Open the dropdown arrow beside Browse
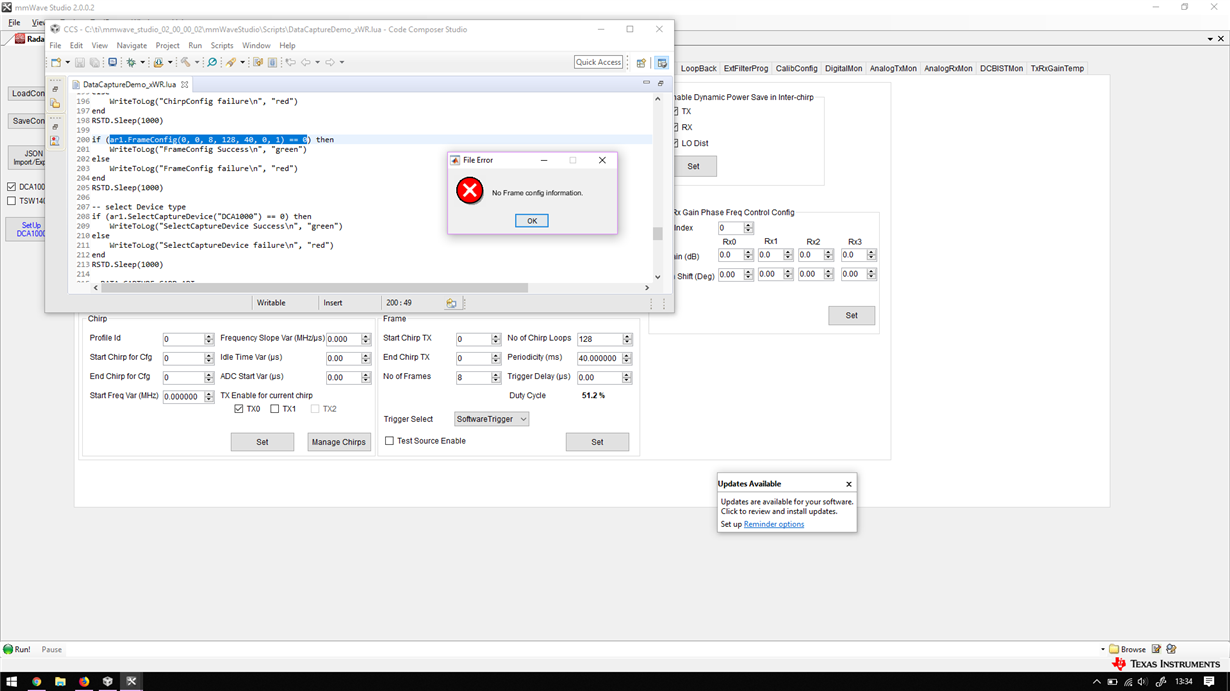Image resolution: width=1230 pixels, height=691 pixels. click(x=1102, y=649)
